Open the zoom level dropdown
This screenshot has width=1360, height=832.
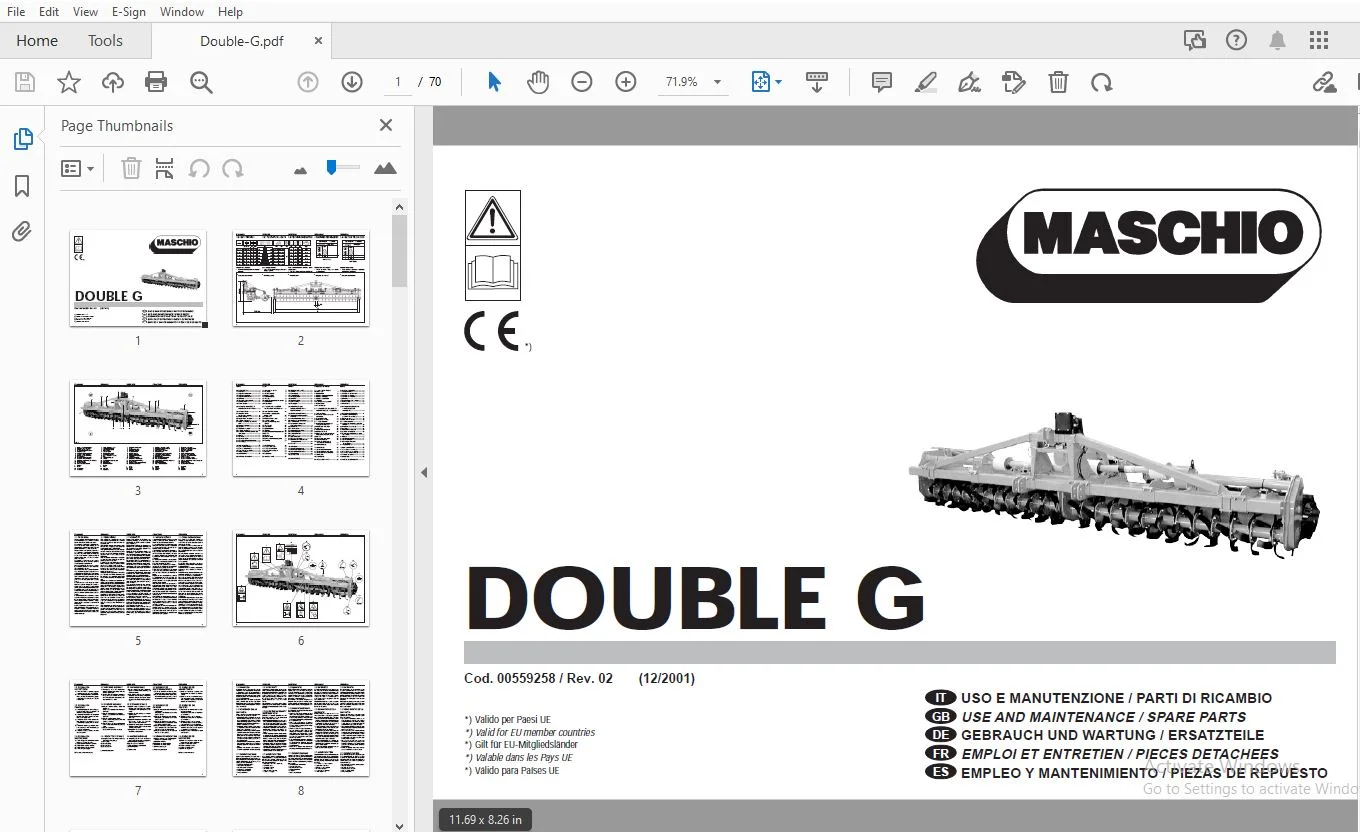pyautogui.click(x=717, y=82)
